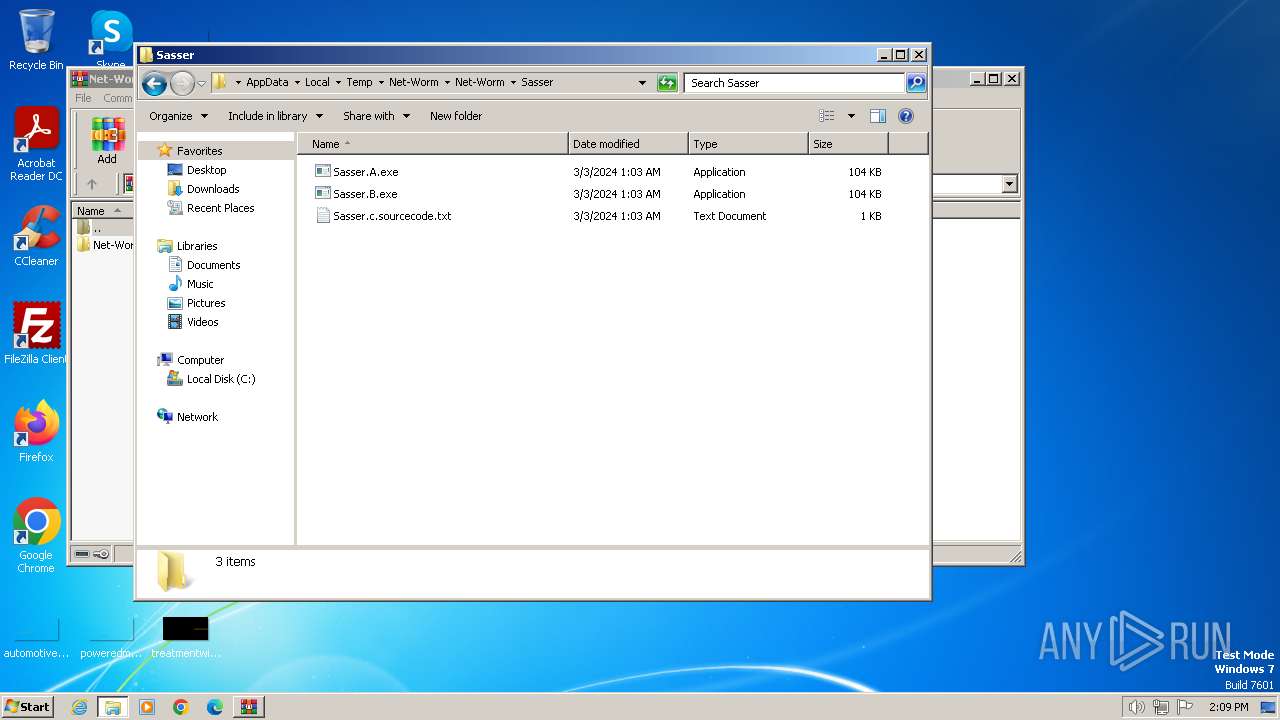Open the recent locations dropdown next to Forward
Viewport: 1280px width, 720px height.
[201, 83]
